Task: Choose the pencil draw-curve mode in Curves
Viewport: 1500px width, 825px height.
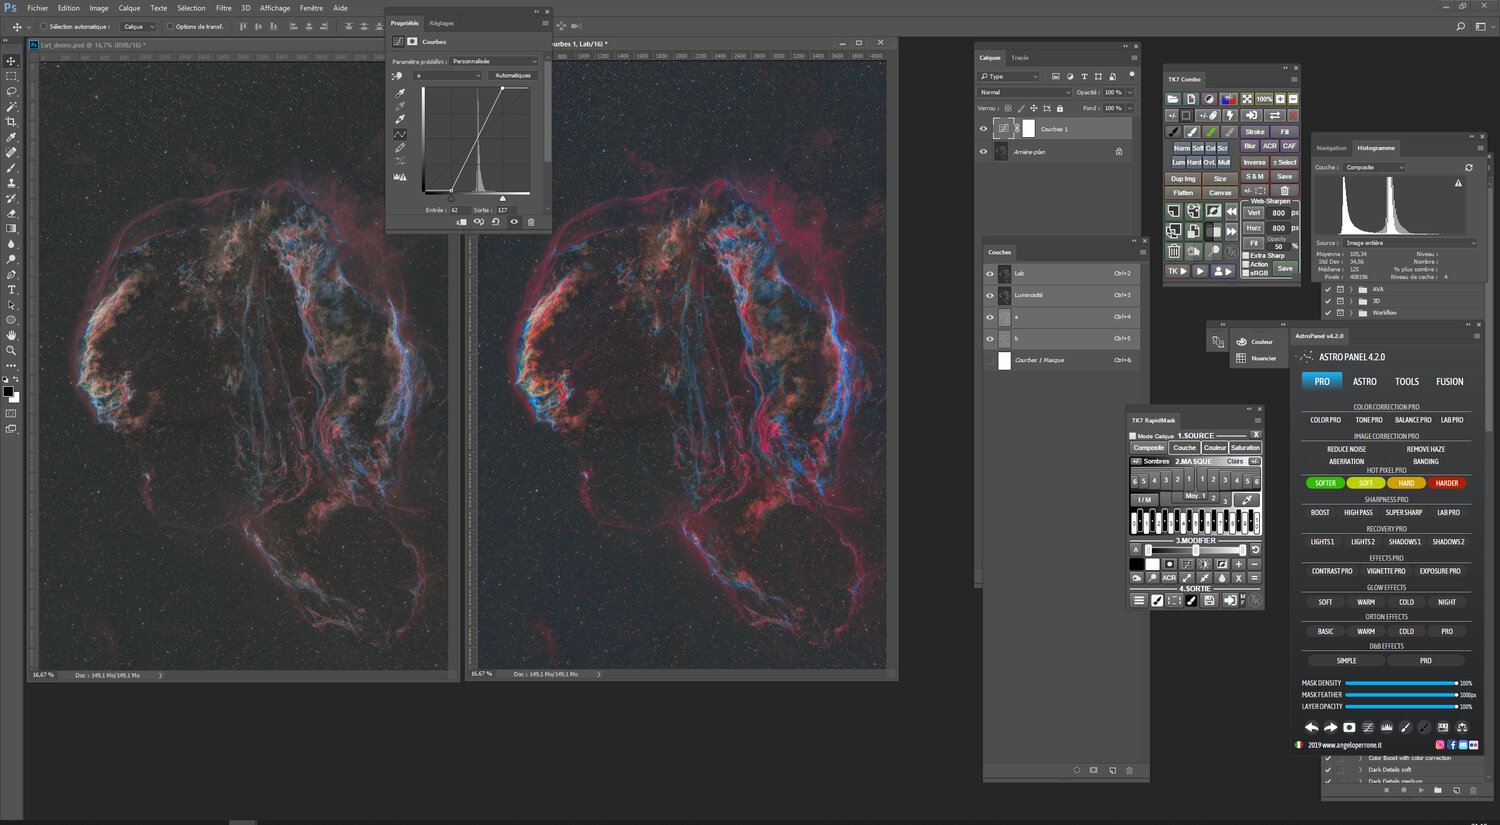Action: point(400,148)
